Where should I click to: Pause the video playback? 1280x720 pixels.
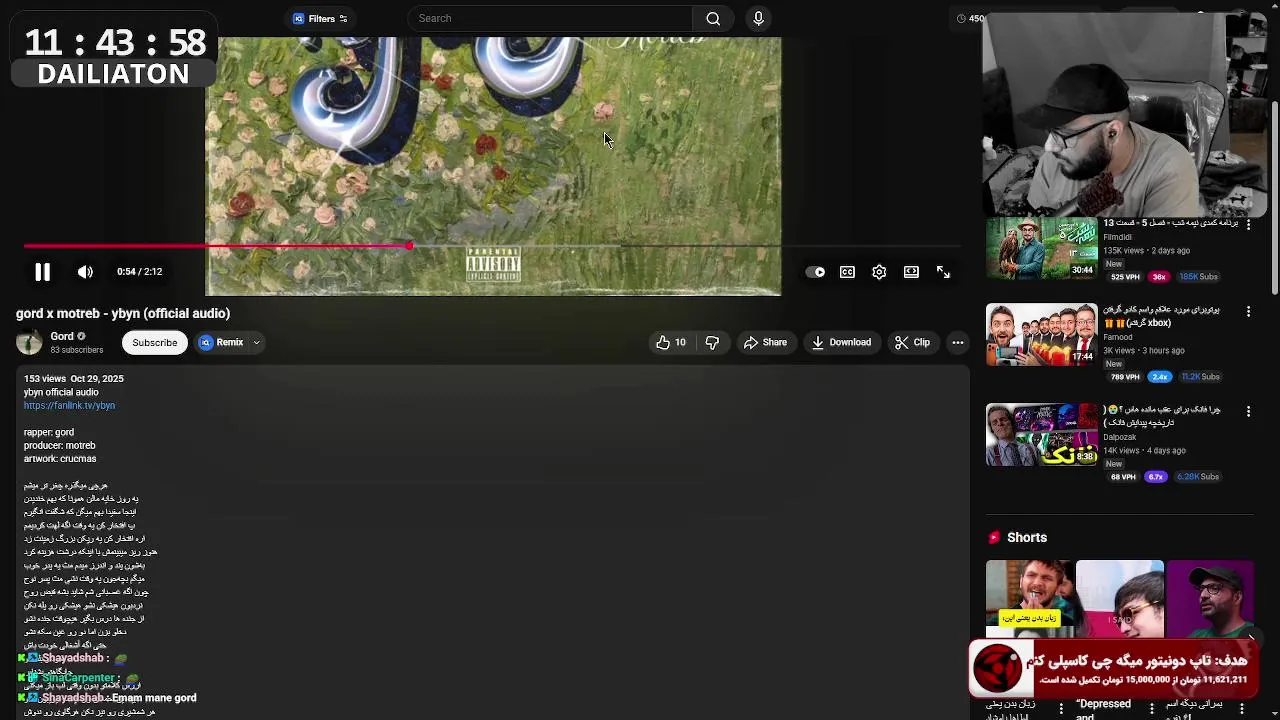coord(42,272)
